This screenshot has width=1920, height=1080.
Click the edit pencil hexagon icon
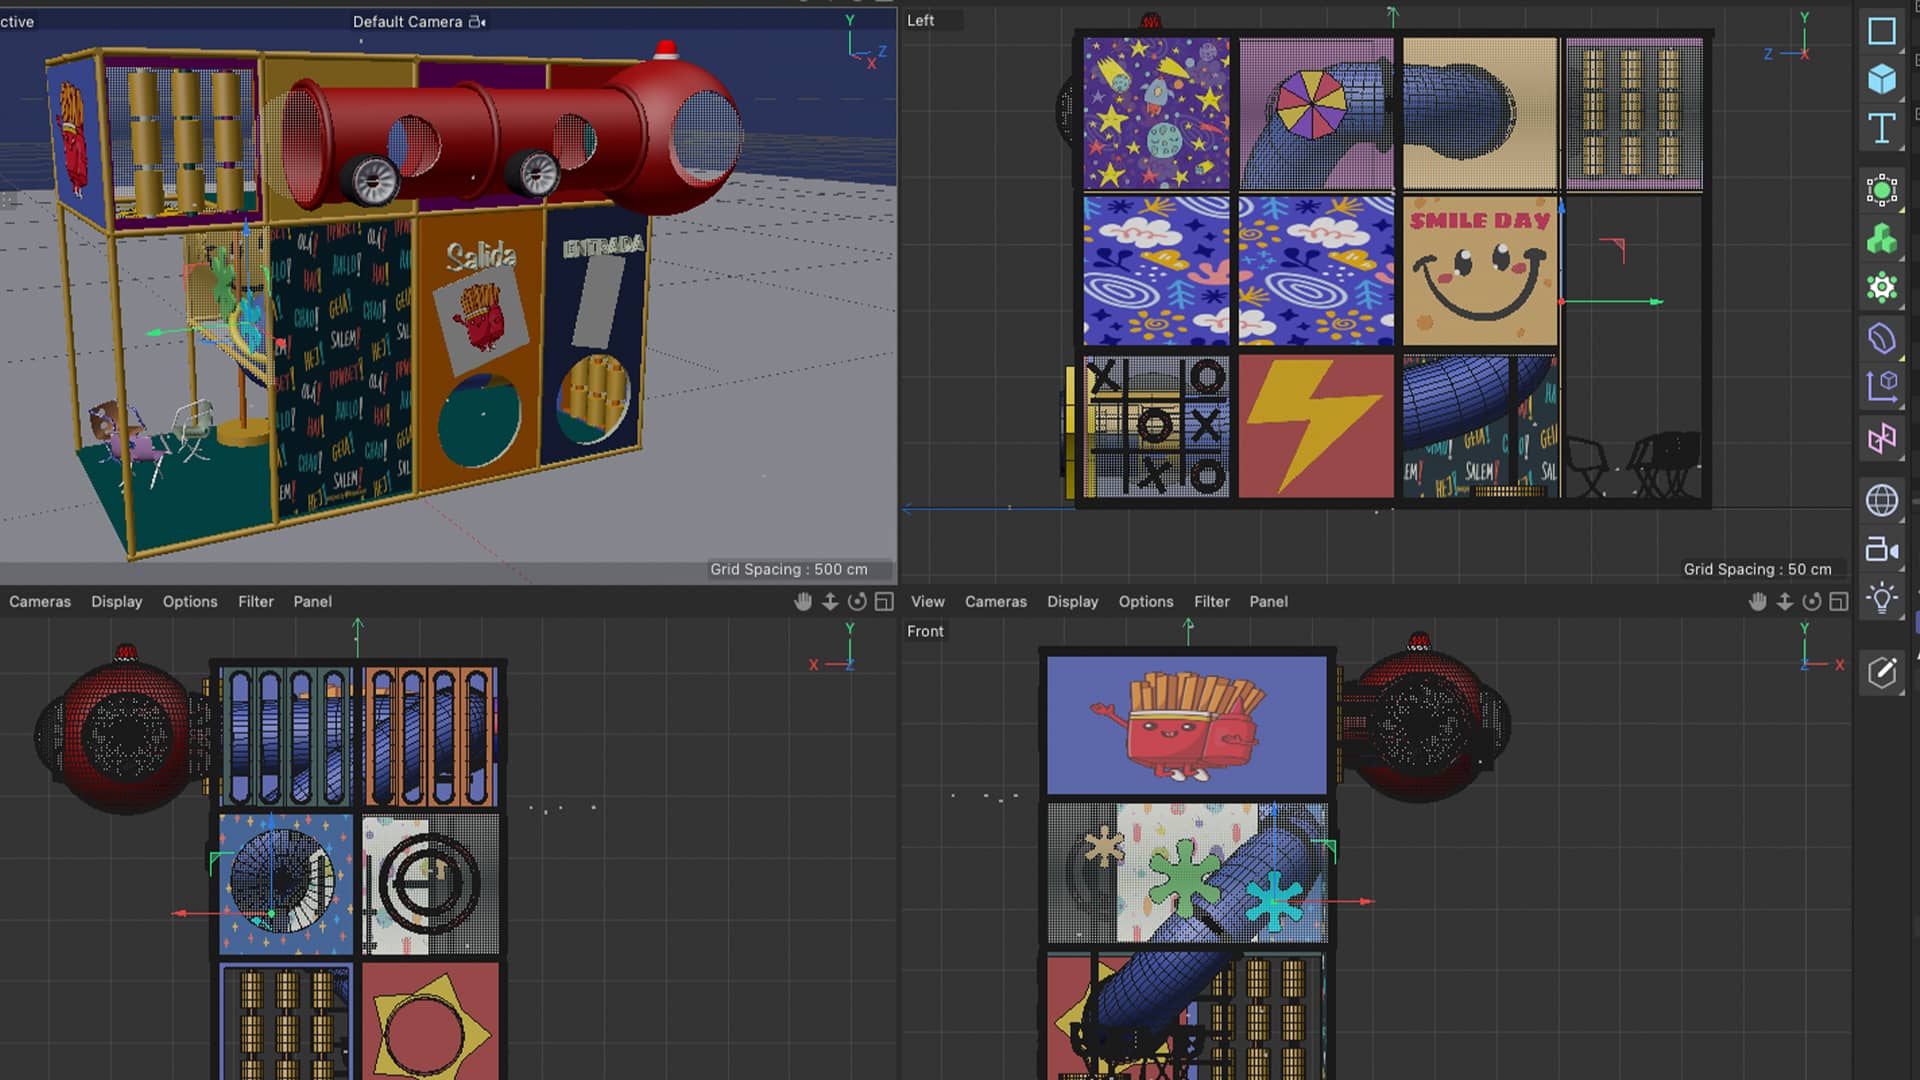click(1881, 672)
